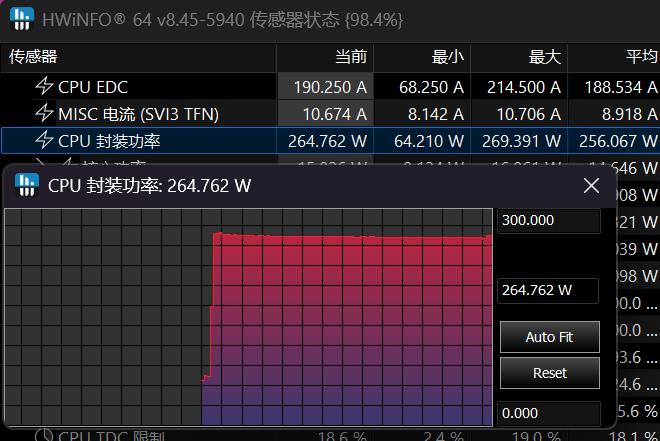Click the 214.500 A maximum value
660x441 pixels.
pos(524,88)
